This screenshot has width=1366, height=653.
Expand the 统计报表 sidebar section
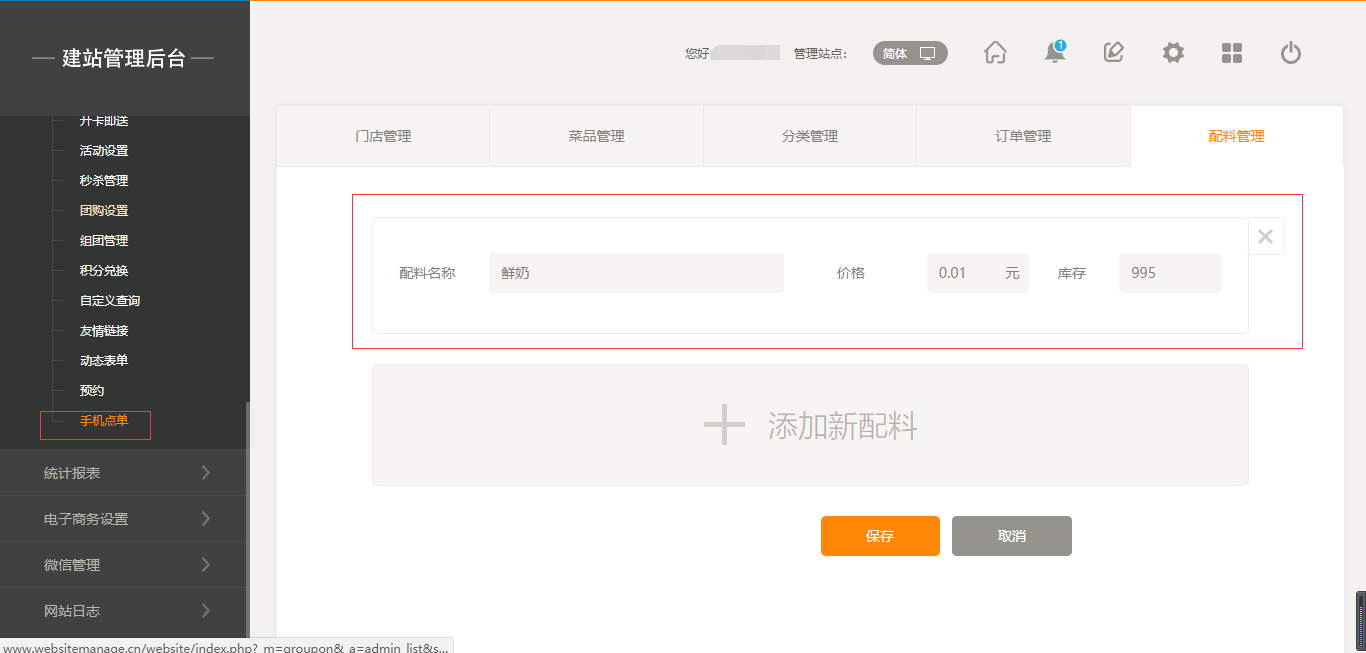click(124, 473)
